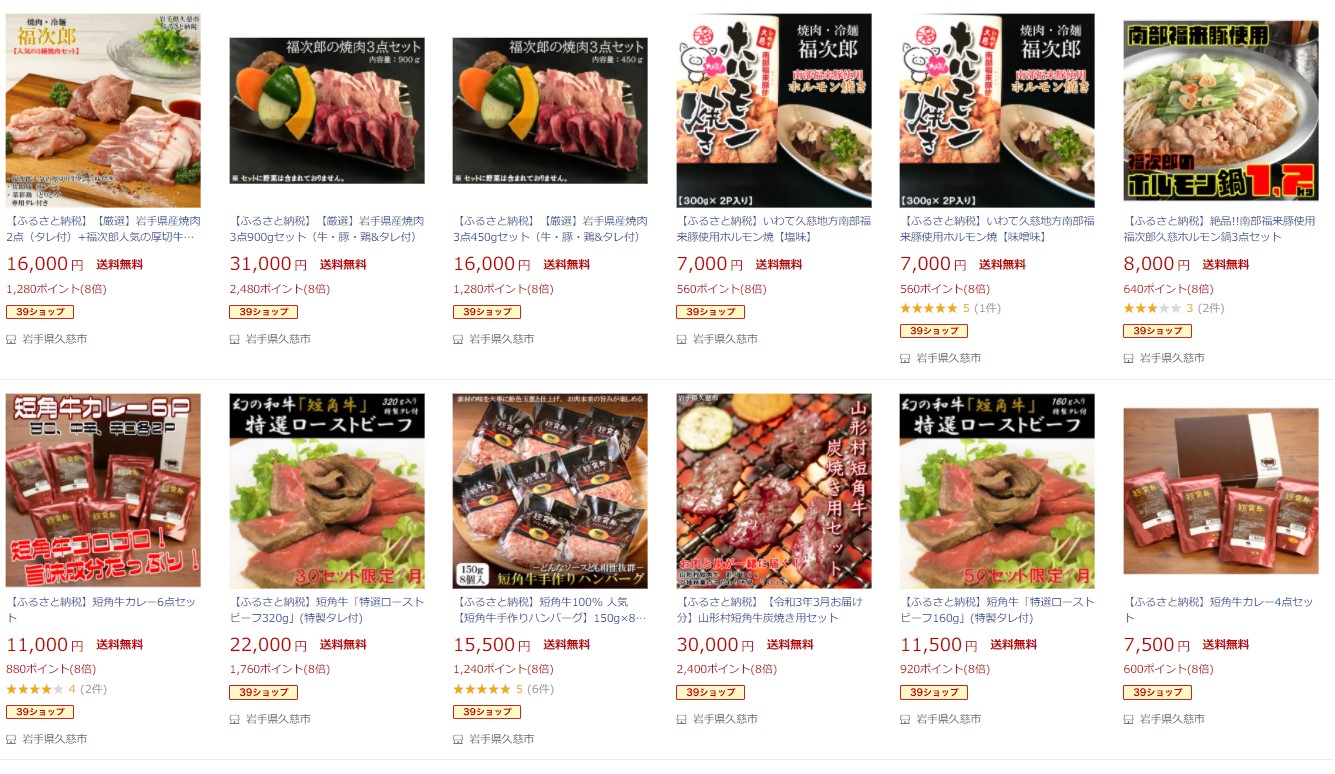Viewport: 1335px width, 774px height.
Task: Click the shop icon beside 岩手県久慈市 under ホルモン鍋
Action: [x=1129, y=358]
